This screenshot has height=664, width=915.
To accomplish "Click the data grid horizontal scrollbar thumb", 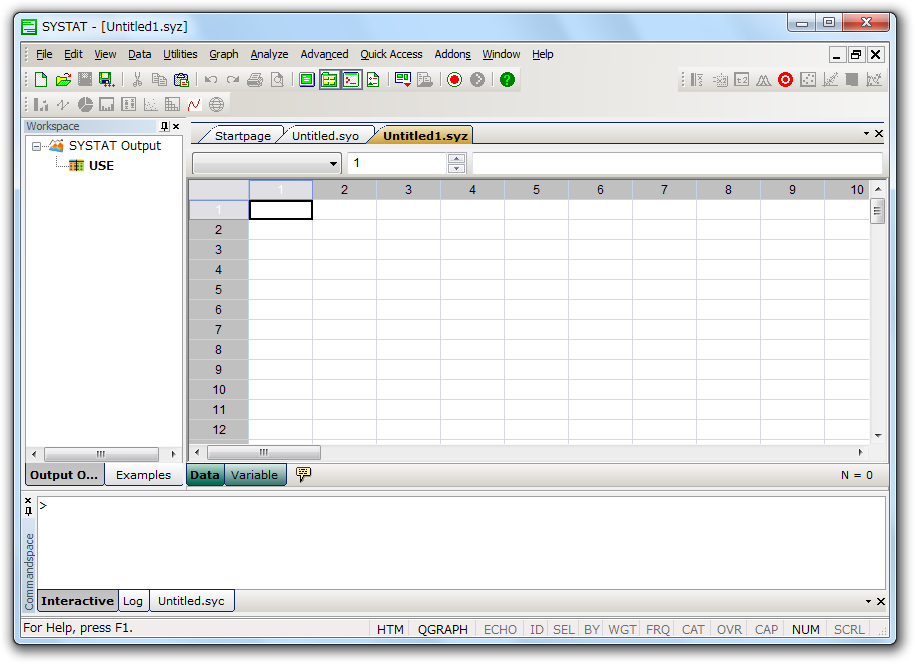I will click(x=264, y=452).
